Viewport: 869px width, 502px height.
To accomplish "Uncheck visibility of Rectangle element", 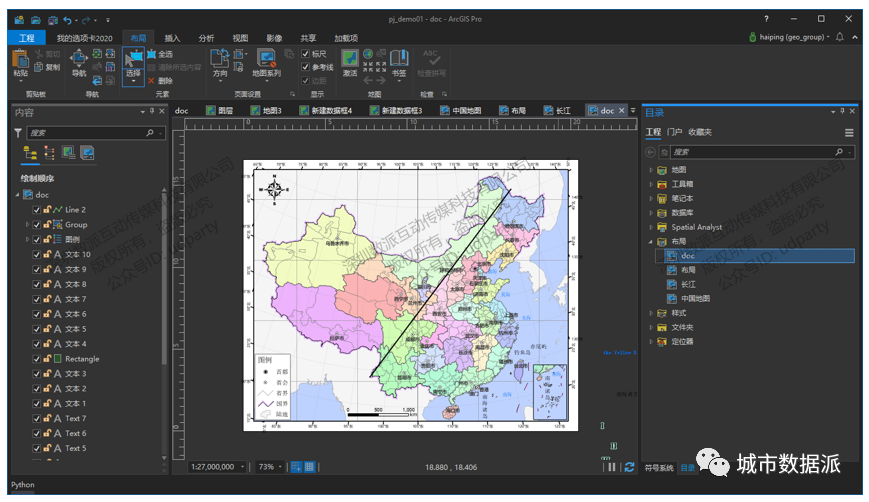I will tap(37, 359).
